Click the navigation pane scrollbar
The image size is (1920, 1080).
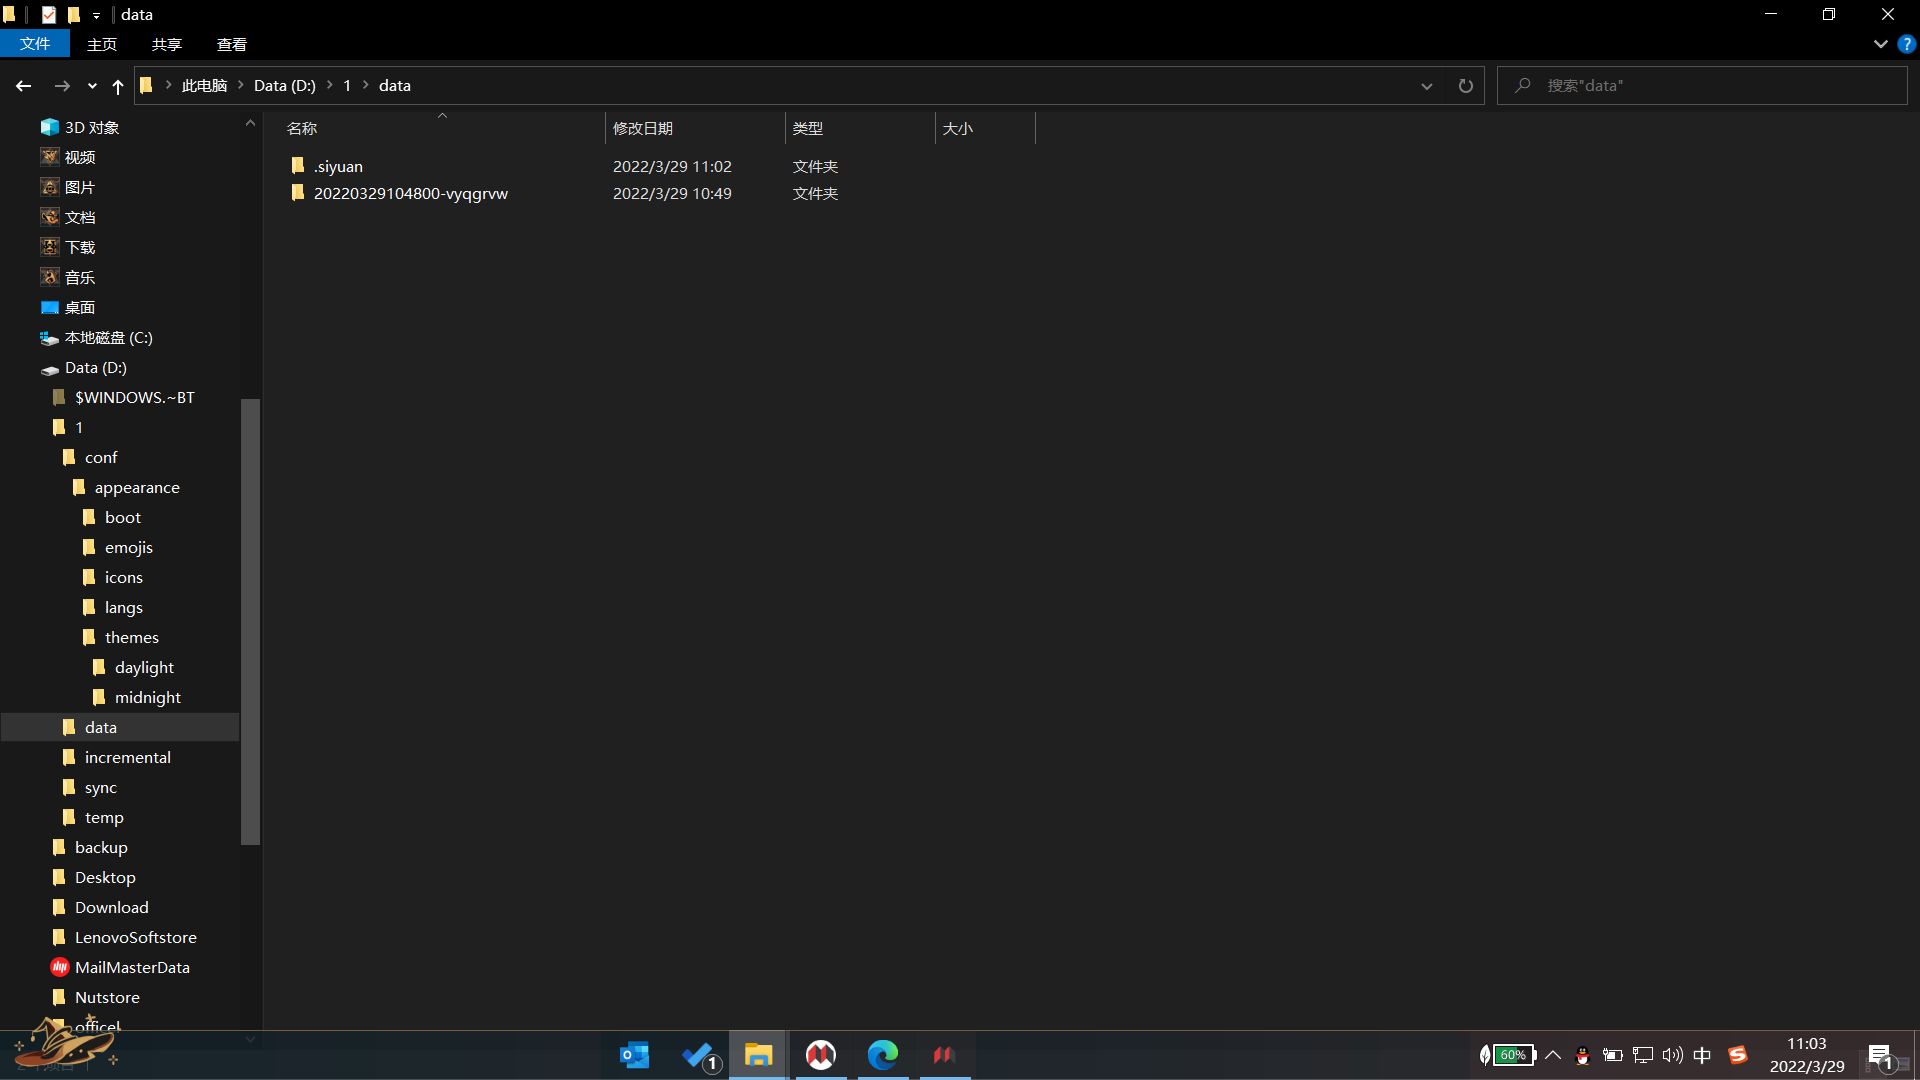pyautogui.click(x=250, y=620)
